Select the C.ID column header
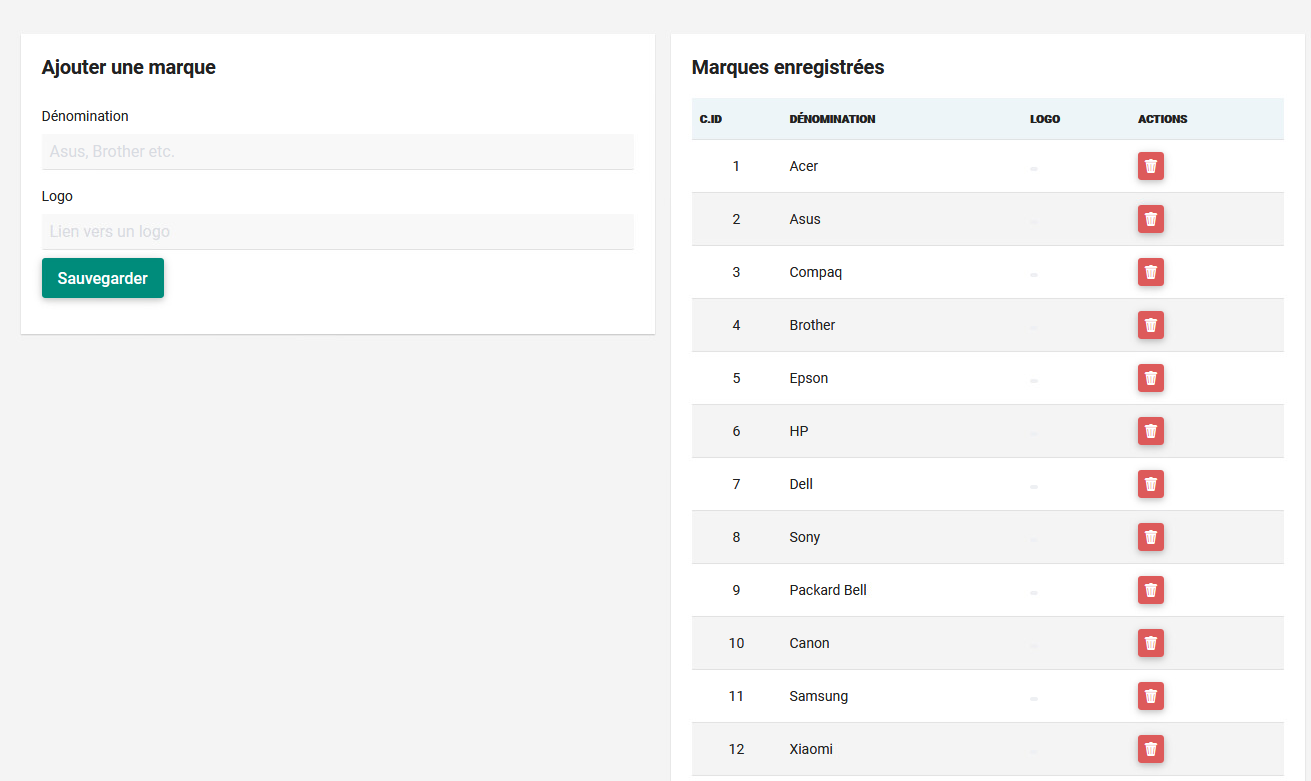 coord(711,119)
